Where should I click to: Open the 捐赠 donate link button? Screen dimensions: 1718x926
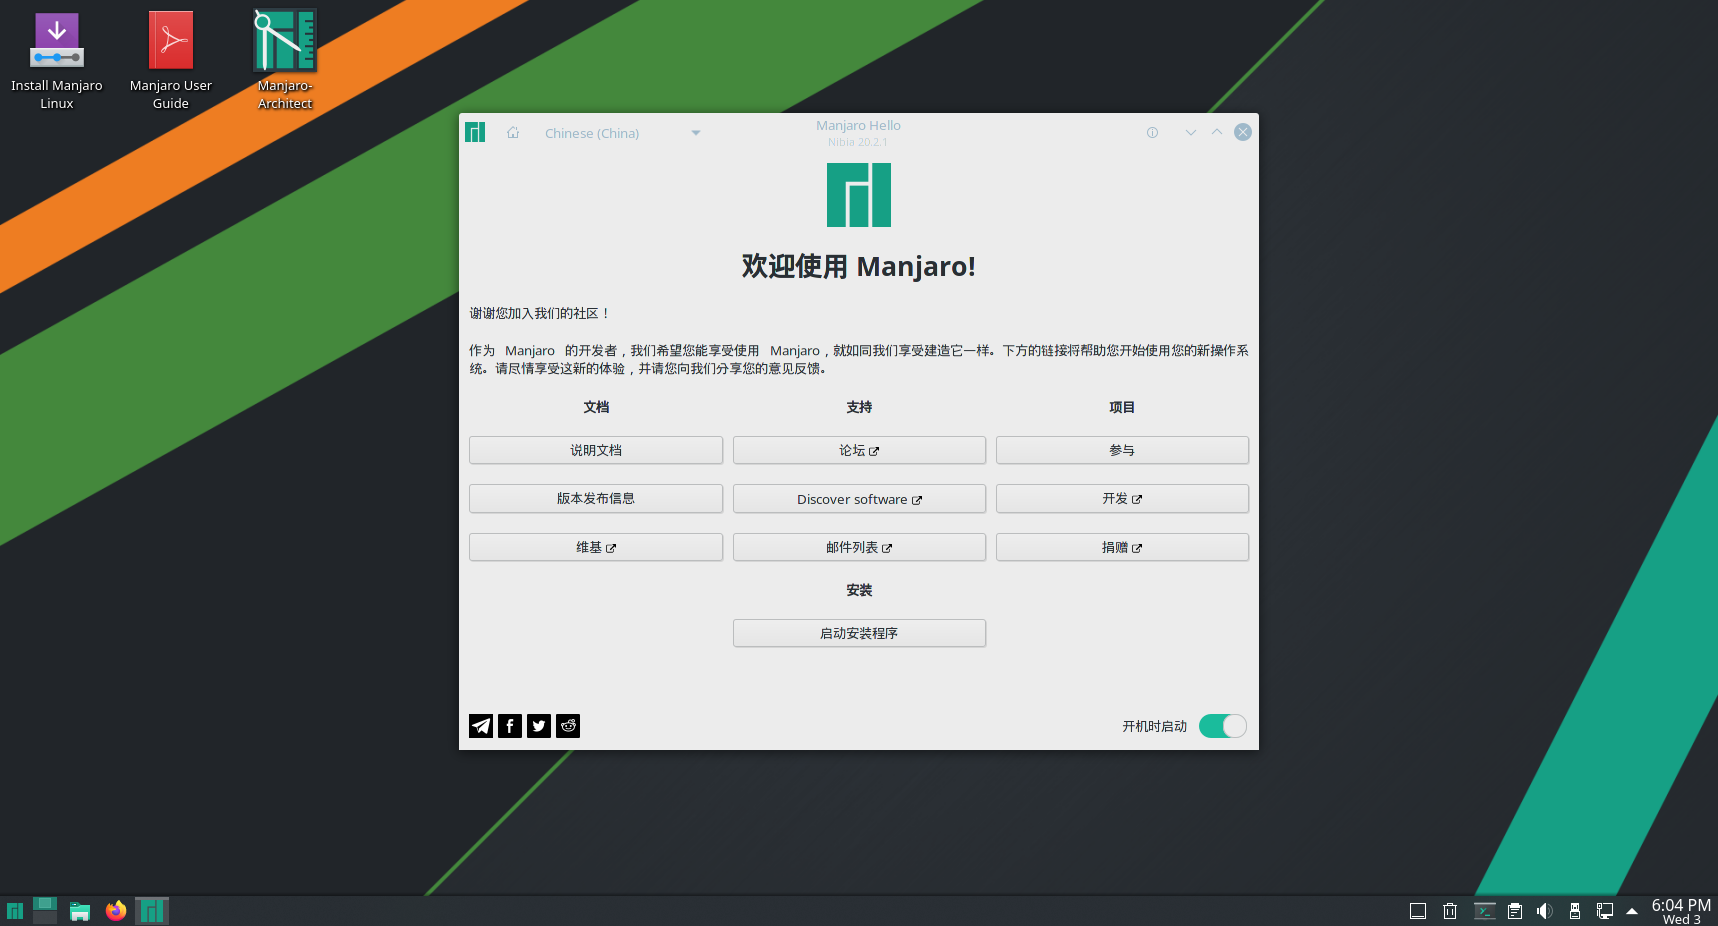click(1122, 547)
